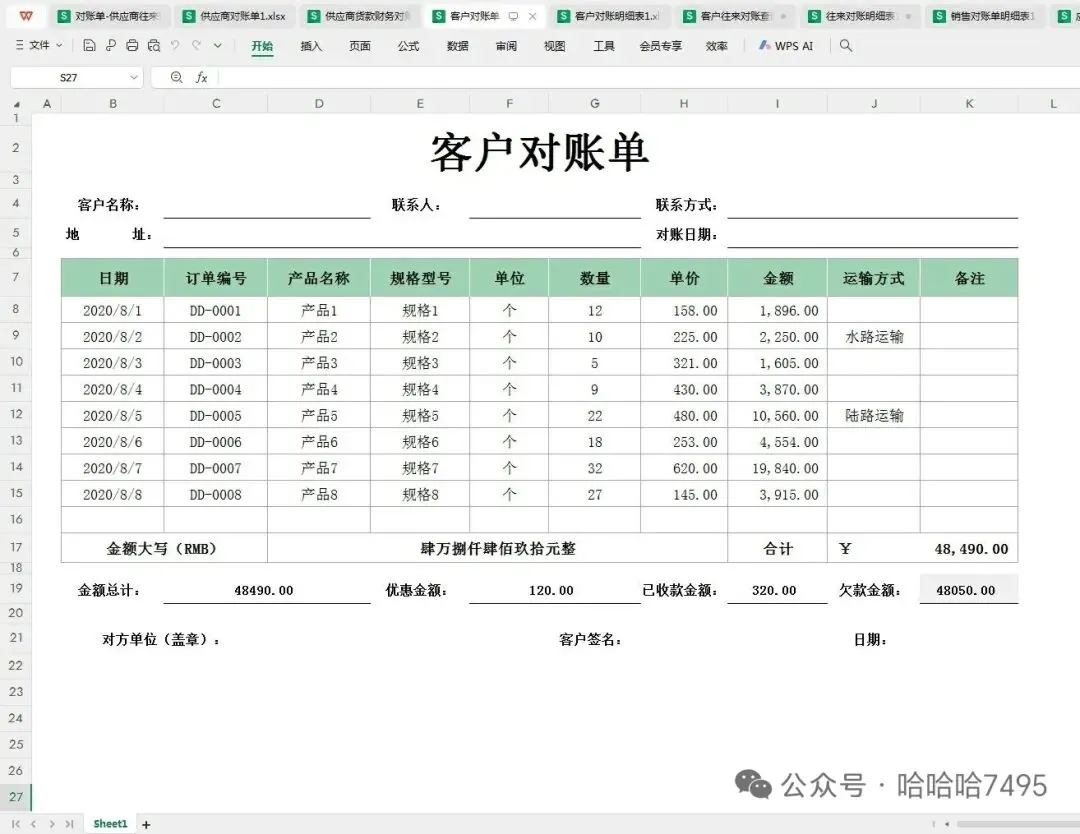Viewport: 1080px width, 834px height.
Task: Close the 客户对账单 document tab
Action: (532, 16)
